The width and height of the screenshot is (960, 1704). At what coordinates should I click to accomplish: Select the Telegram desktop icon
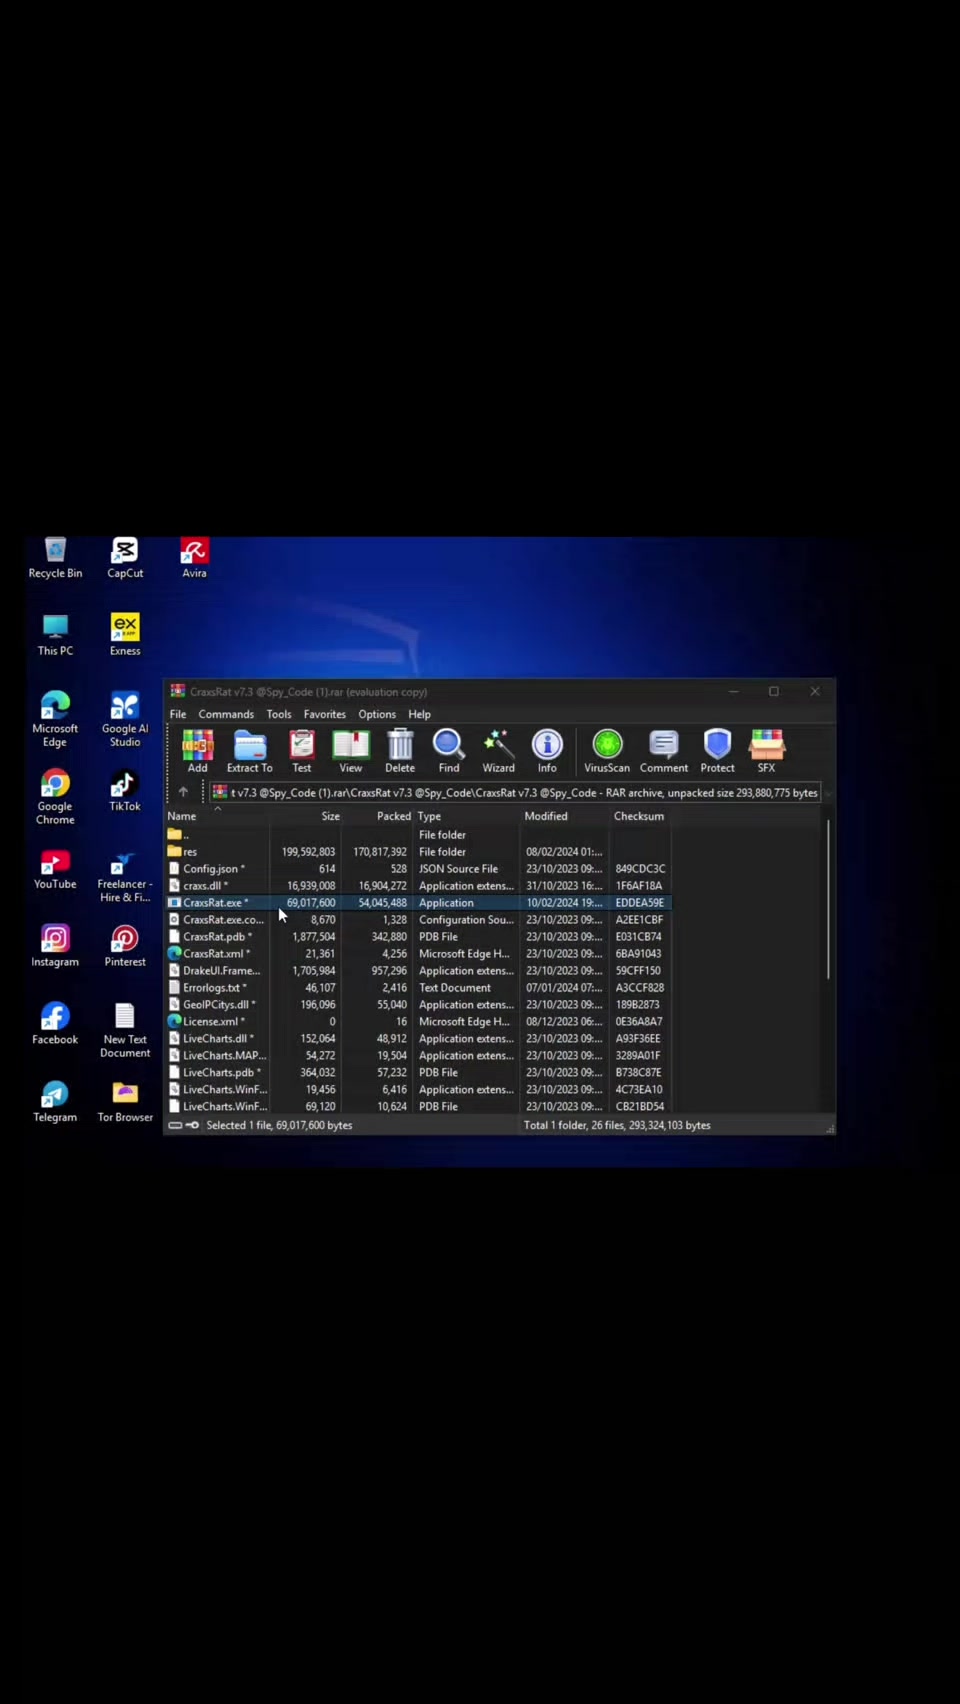pos(55,1102)
